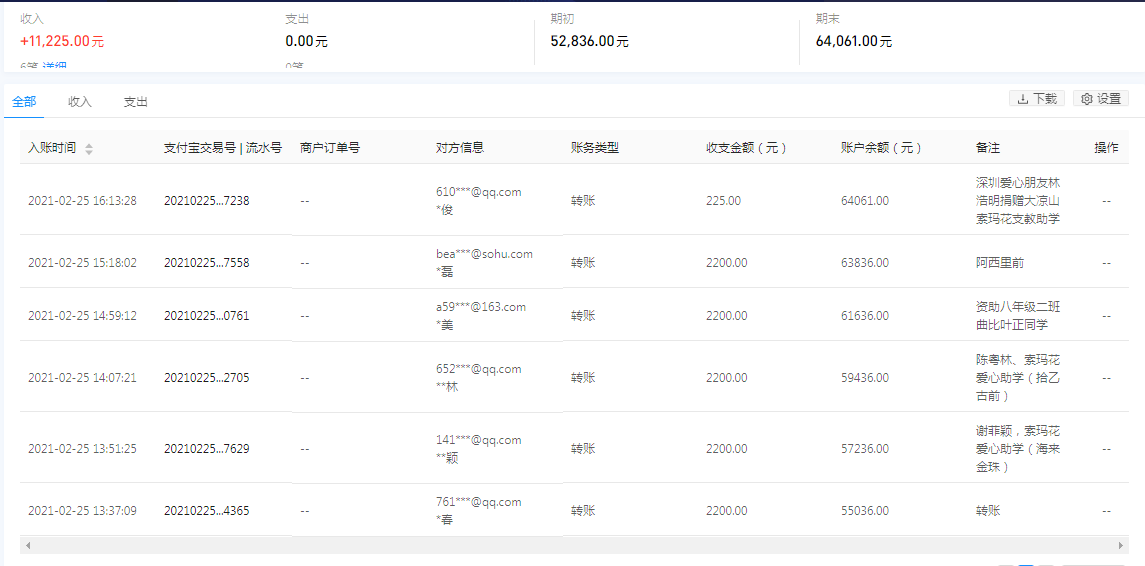Select the row dated 2021-02-25 14:07:21
The image size is (1145, 566).
82,378
